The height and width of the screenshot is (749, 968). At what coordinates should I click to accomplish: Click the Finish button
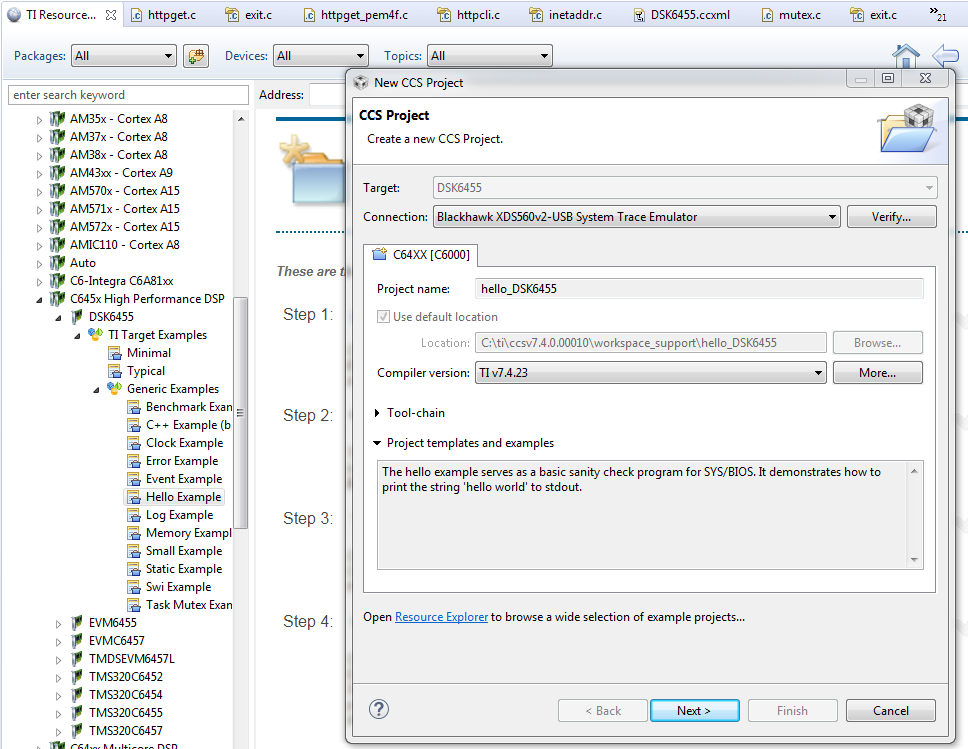click(x=793, y=711)
